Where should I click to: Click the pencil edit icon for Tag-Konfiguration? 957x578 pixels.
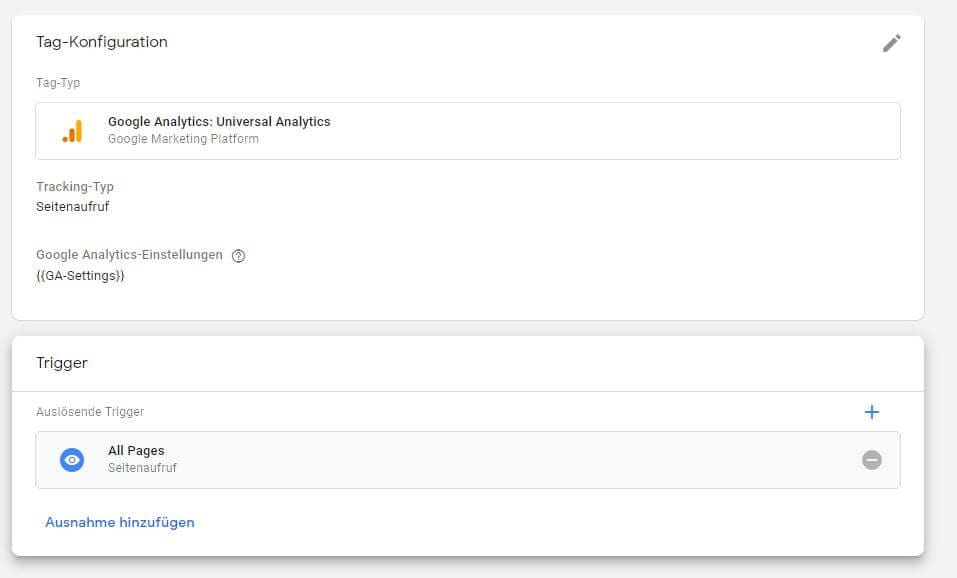click(x=891, y=43)
